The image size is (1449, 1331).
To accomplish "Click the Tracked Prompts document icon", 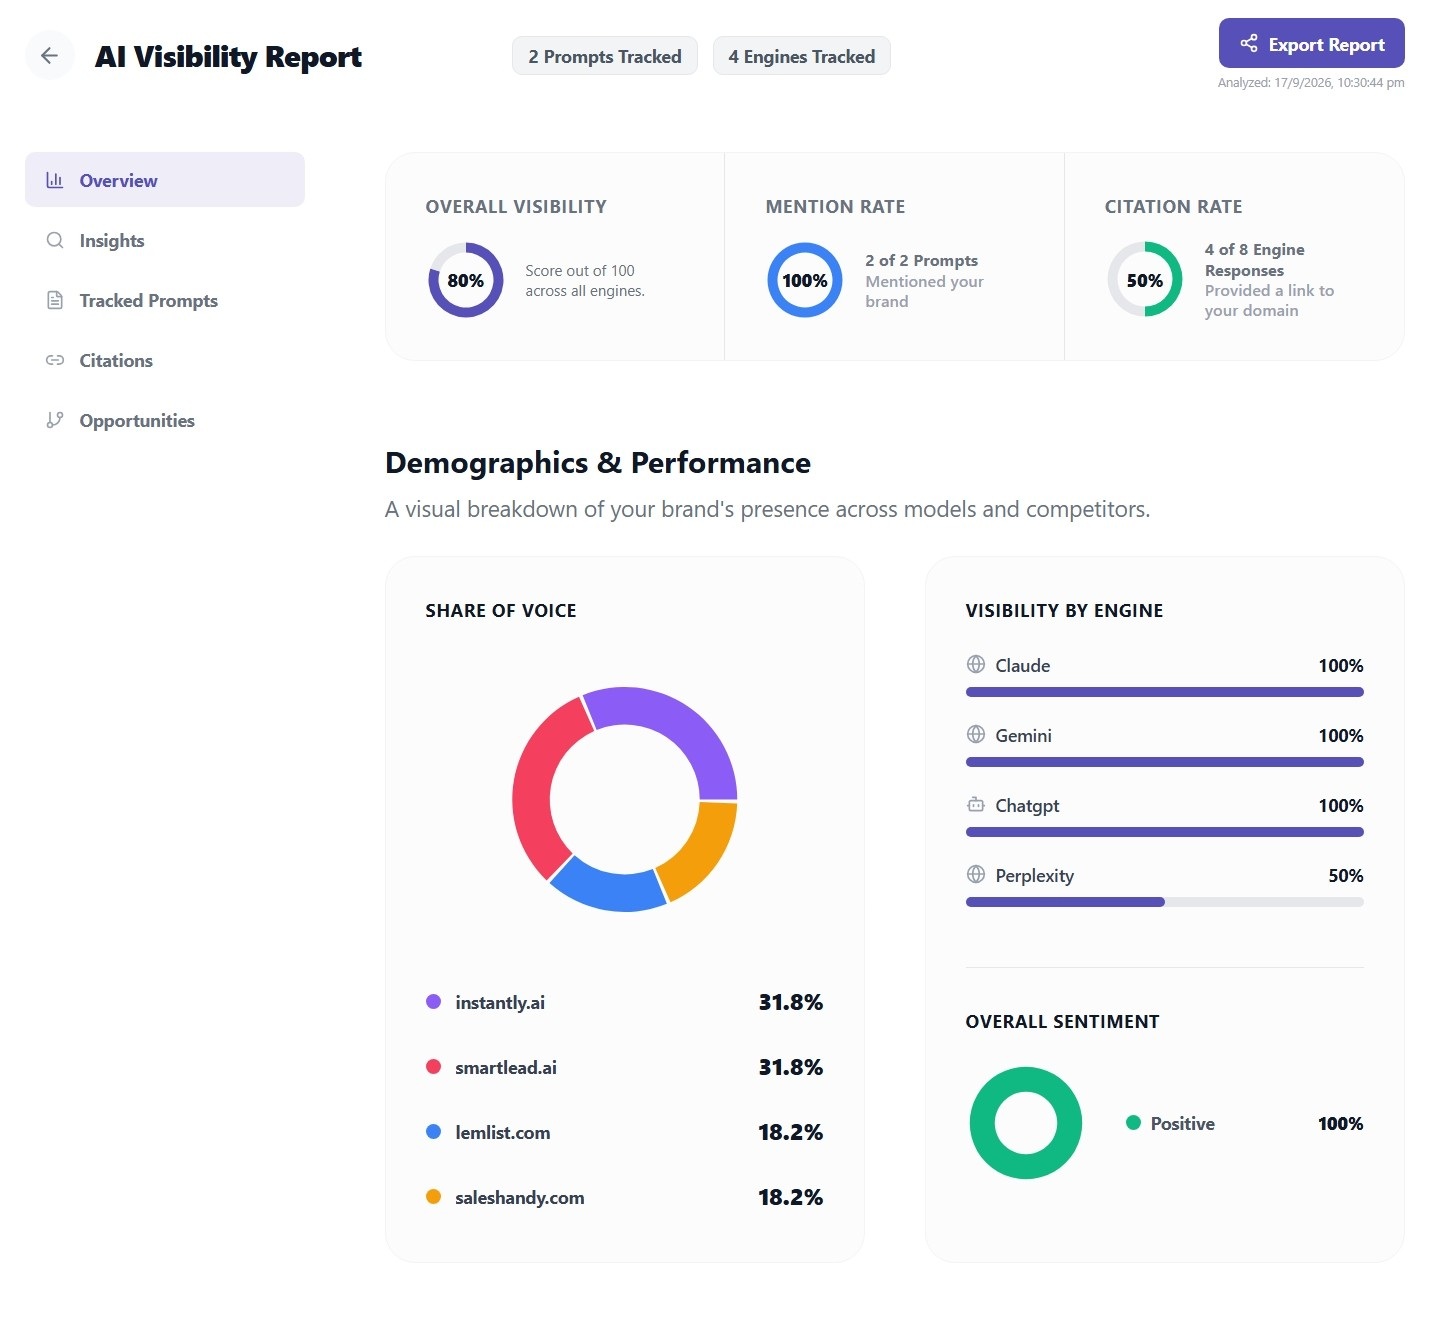I will [x=55, y=300].
